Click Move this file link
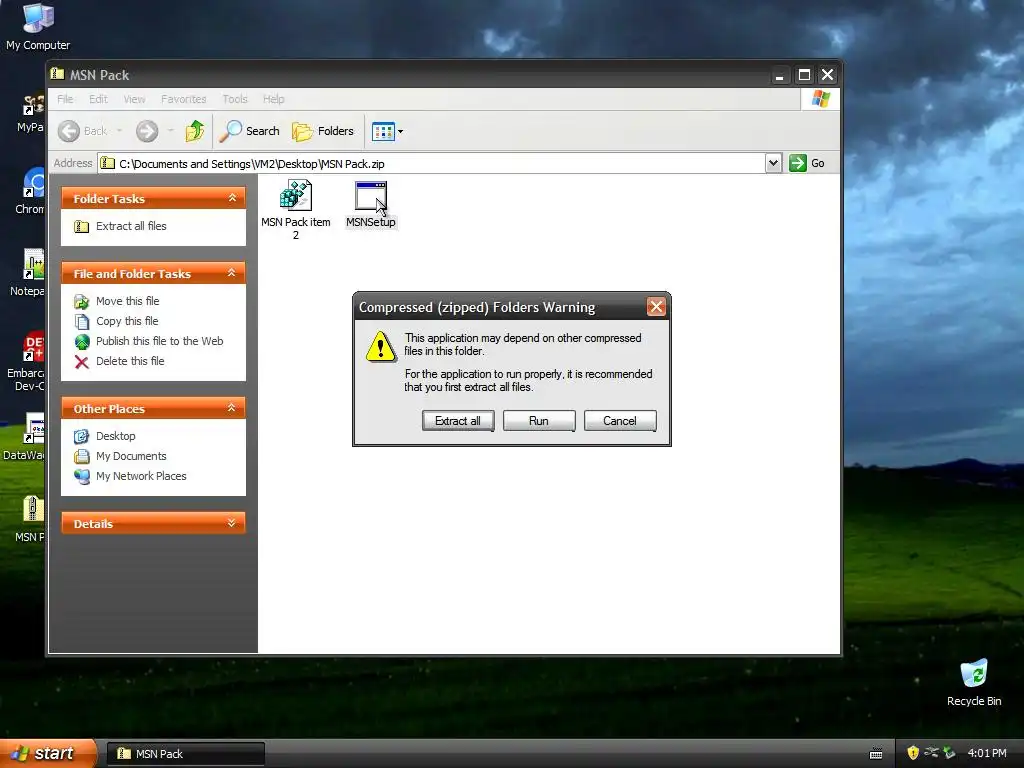Viewport: 1024px width, 768px height. [127, 301]
